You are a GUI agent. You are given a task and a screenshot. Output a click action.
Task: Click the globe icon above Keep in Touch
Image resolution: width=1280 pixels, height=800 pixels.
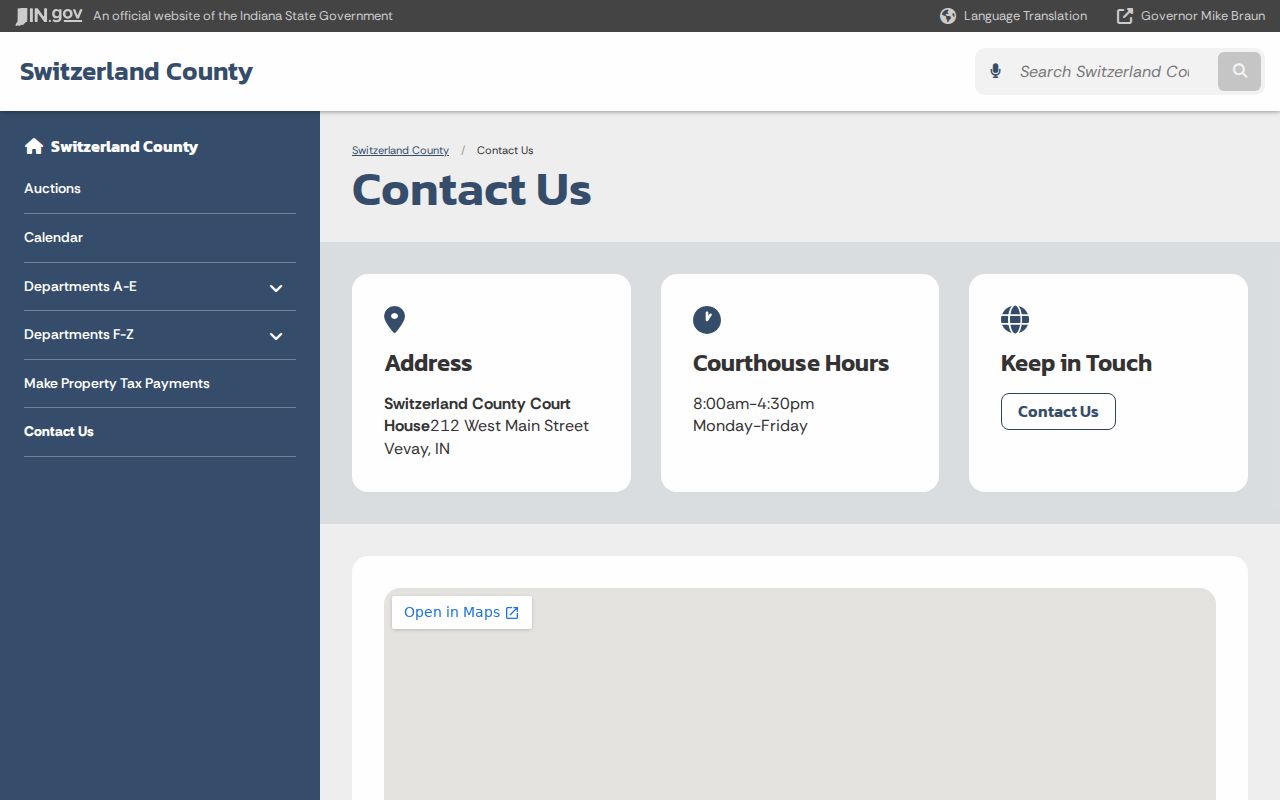1015,320
